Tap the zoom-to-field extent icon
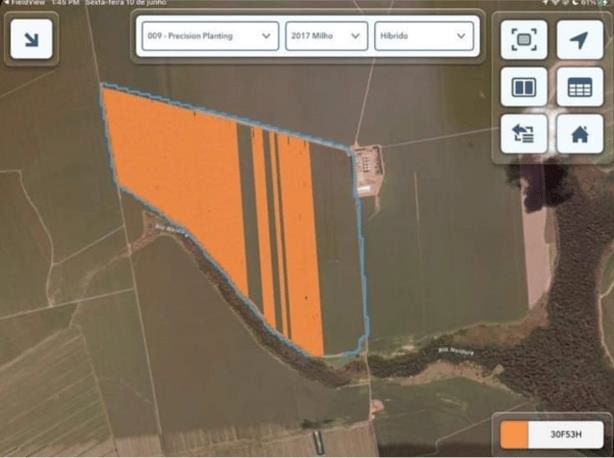 click(524, 40)
